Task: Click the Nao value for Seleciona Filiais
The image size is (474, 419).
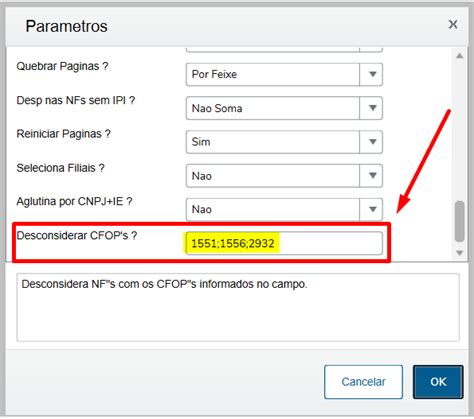Action: click(273, 176)
